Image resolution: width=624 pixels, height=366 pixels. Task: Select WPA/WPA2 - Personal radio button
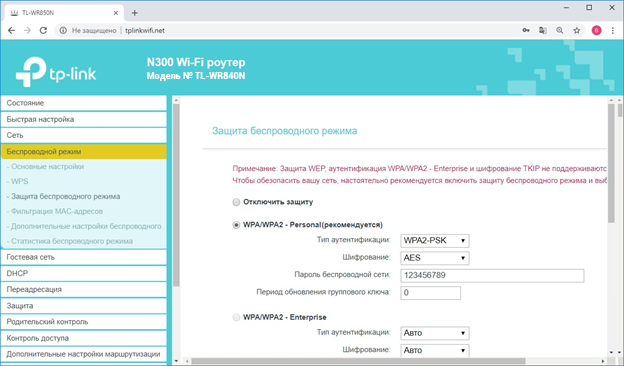pos(236,225)
